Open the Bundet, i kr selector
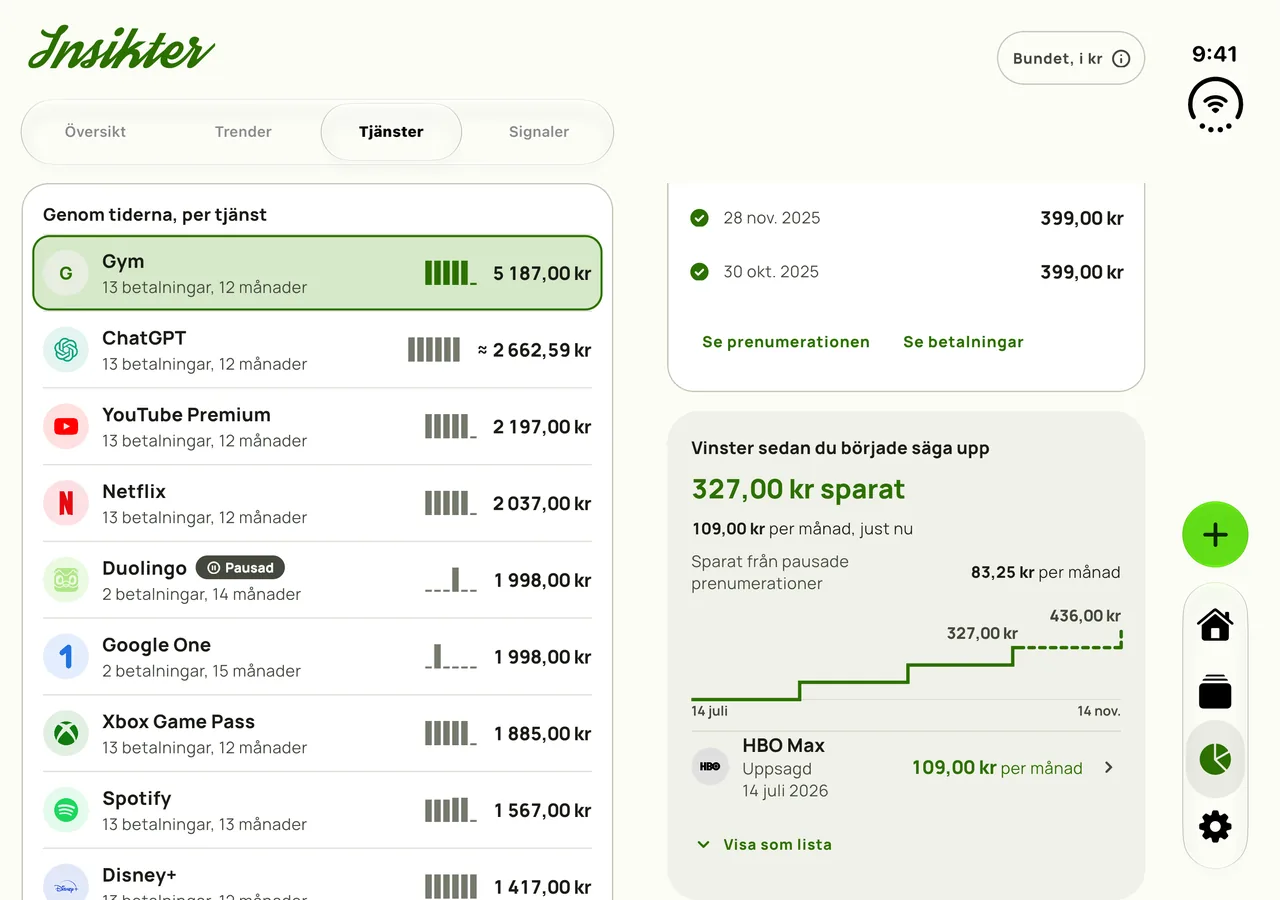Screen dimensions: 1280x900 point(1071,58)
